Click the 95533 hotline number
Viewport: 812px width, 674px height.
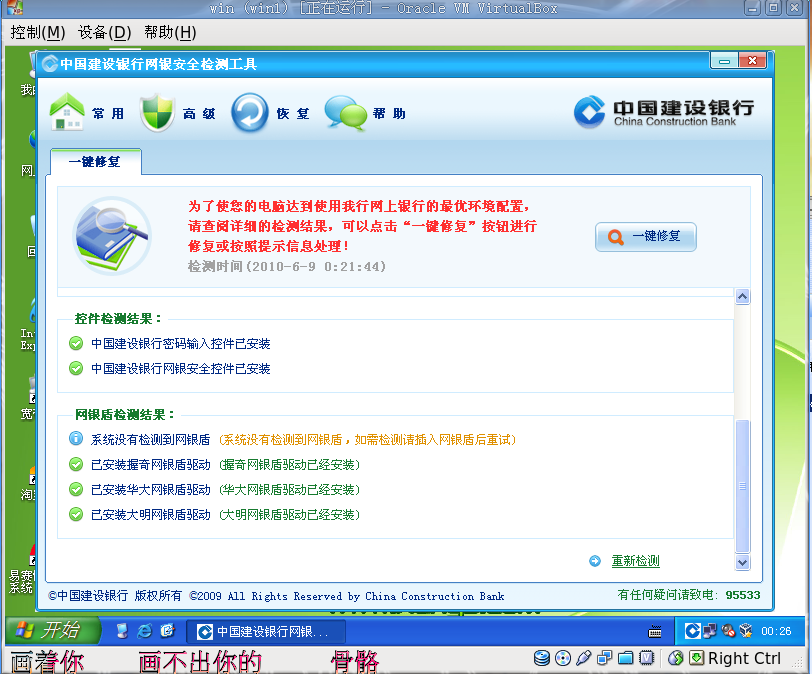click(743, 595)
